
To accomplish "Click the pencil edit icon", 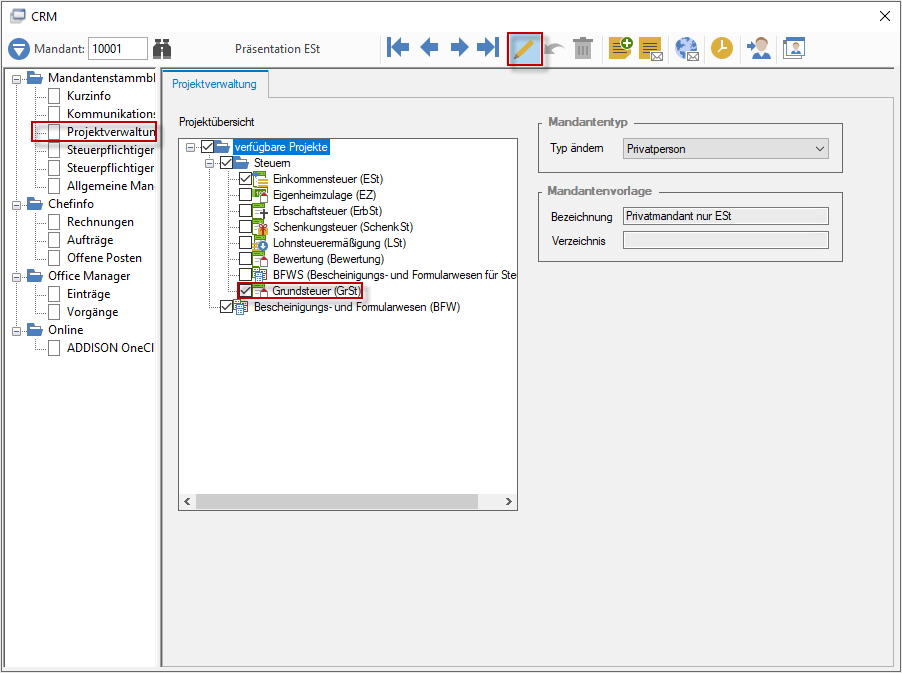I will coord(525,49).
